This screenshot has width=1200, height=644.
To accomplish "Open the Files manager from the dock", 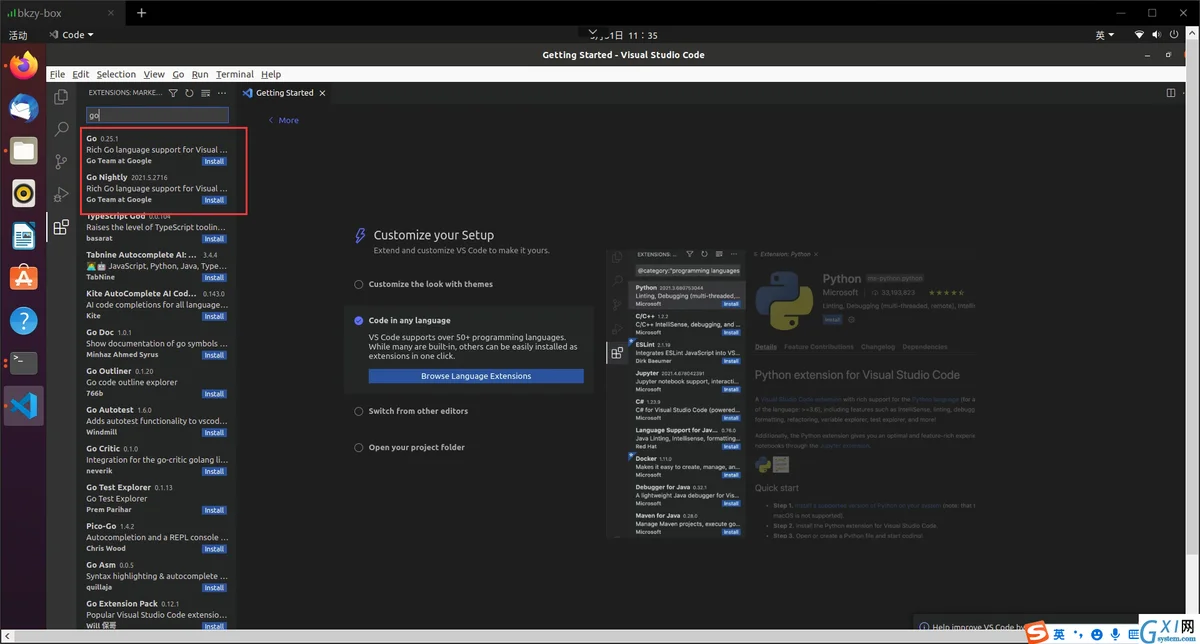I will pos(24,152).
